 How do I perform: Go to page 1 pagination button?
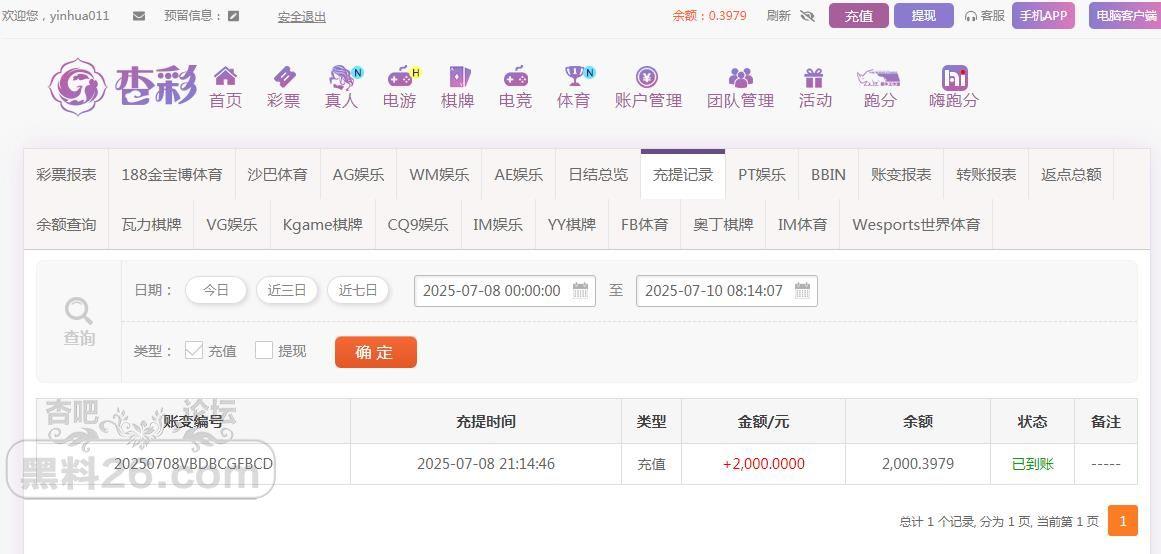1122,521
